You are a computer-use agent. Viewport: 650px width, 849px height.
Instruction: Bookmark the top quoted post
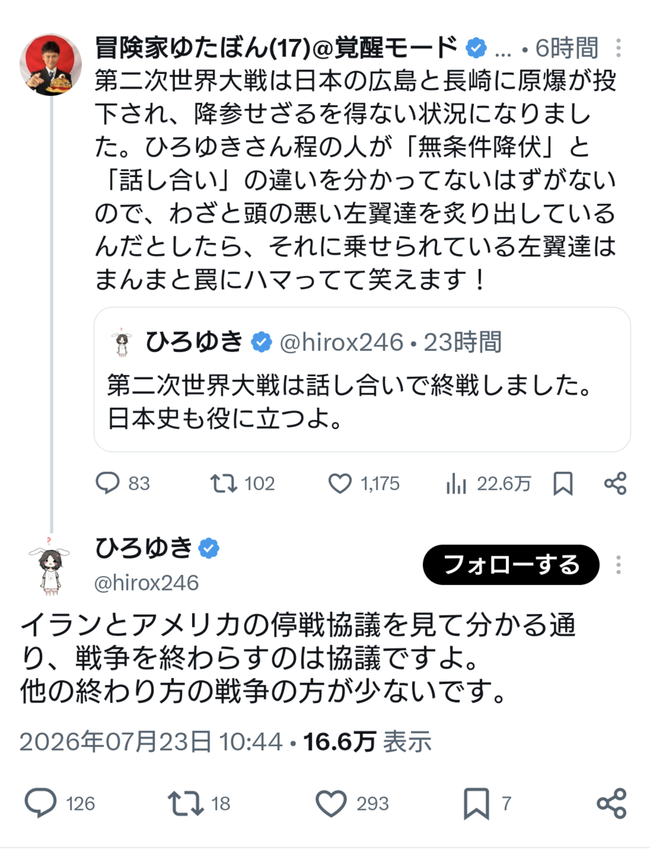tap(563, 483)
